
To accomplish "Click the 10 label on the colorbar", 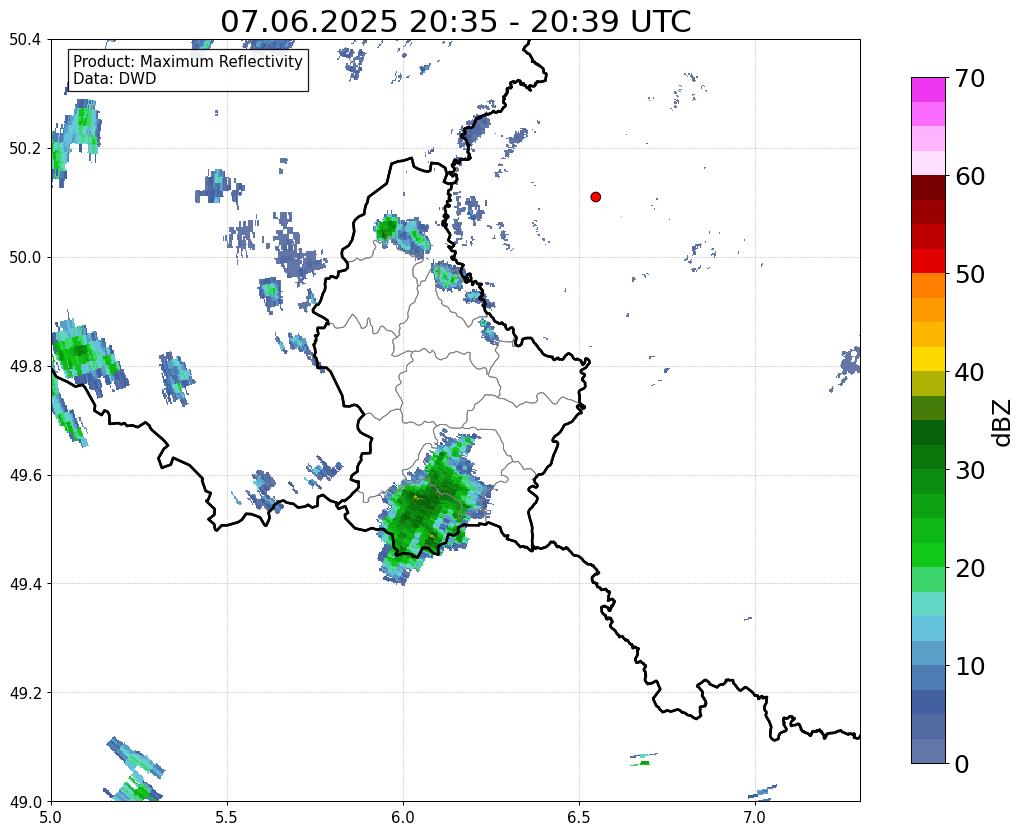I will (x=970, y=666).
